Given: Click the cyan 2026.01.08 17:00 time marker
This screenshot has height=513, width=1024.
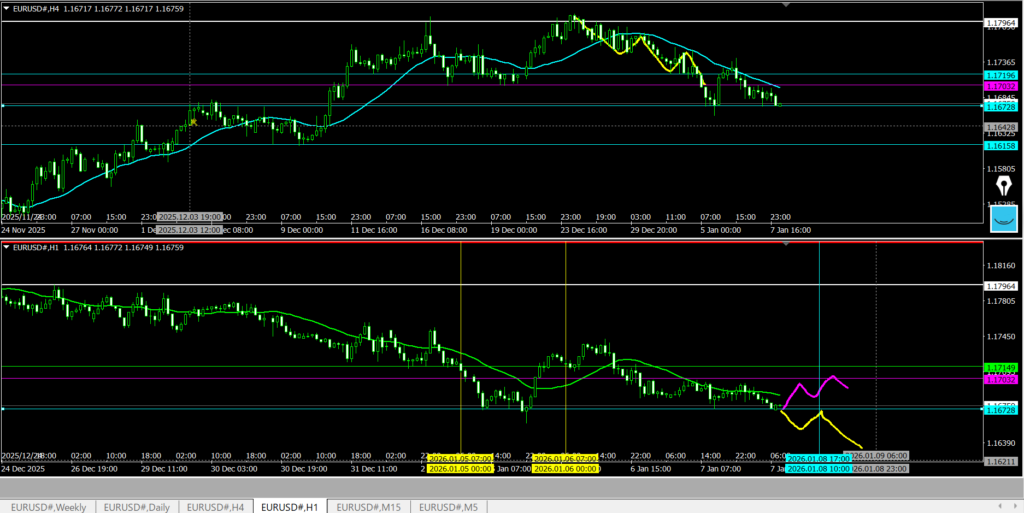Looking at the screenshot, I should pos(818,458).
